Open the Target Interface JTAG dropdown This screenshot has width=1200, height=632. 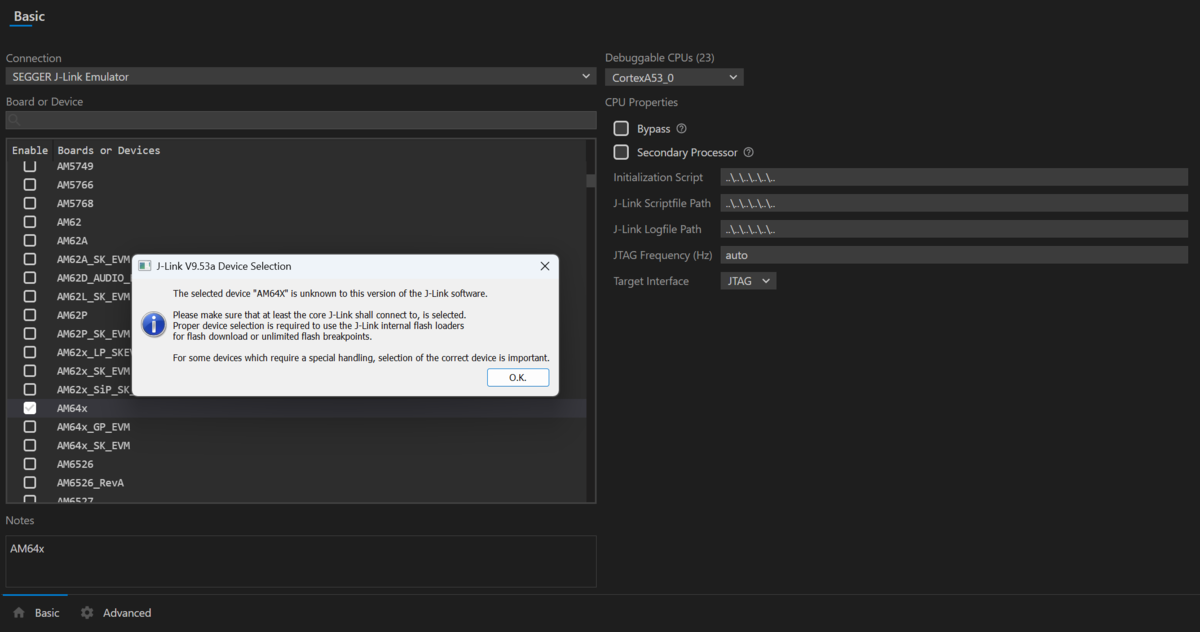[748, 281]
